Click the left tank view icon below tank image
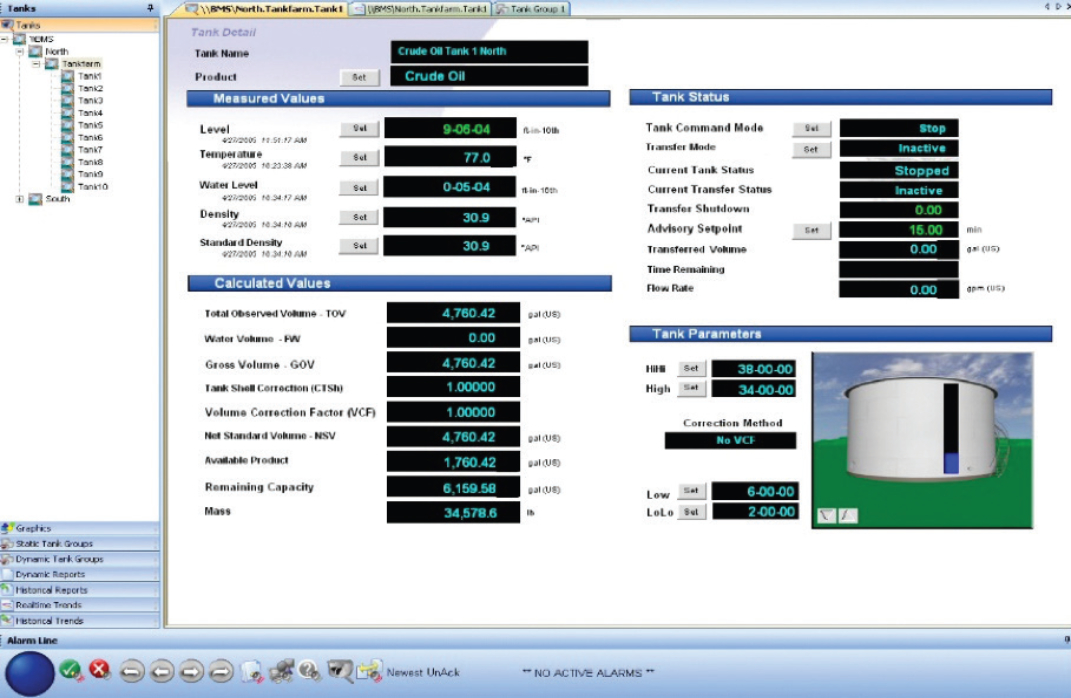This screenshot has width=1071, height=698. click(x=826, y=515)
